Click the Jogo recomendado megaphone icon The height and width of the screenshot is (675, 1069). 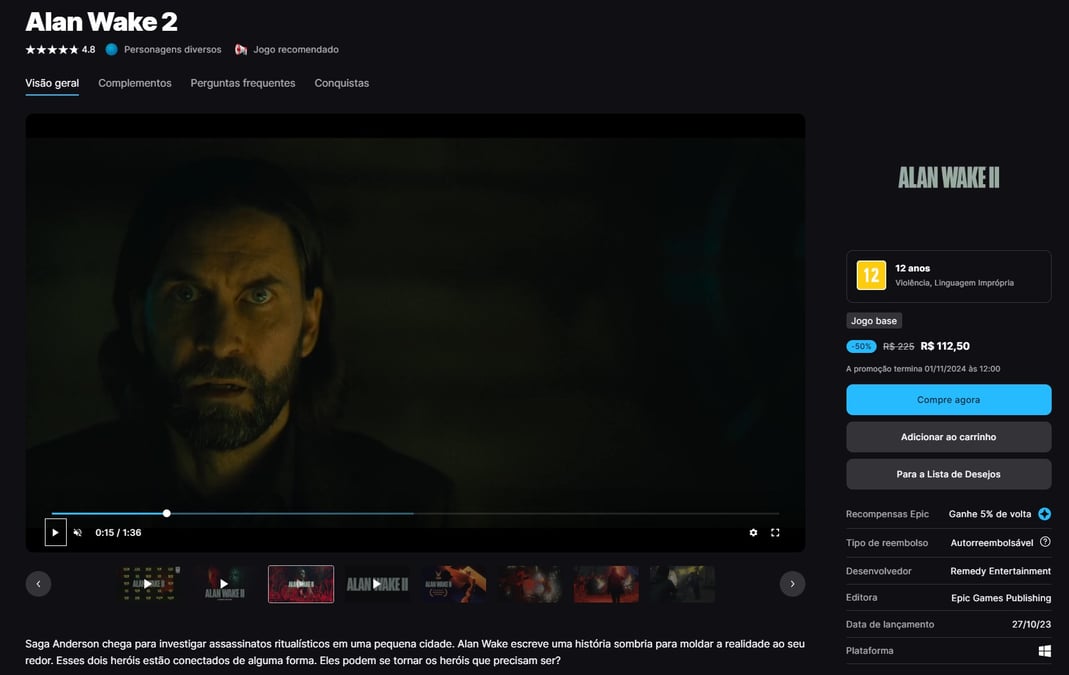[x=241, y=49]
